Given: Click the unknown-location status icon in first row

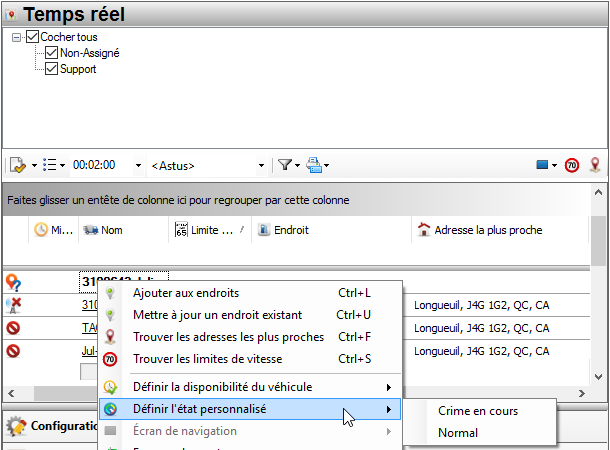Looking at the screenshot, I should [x=14, y=282].
